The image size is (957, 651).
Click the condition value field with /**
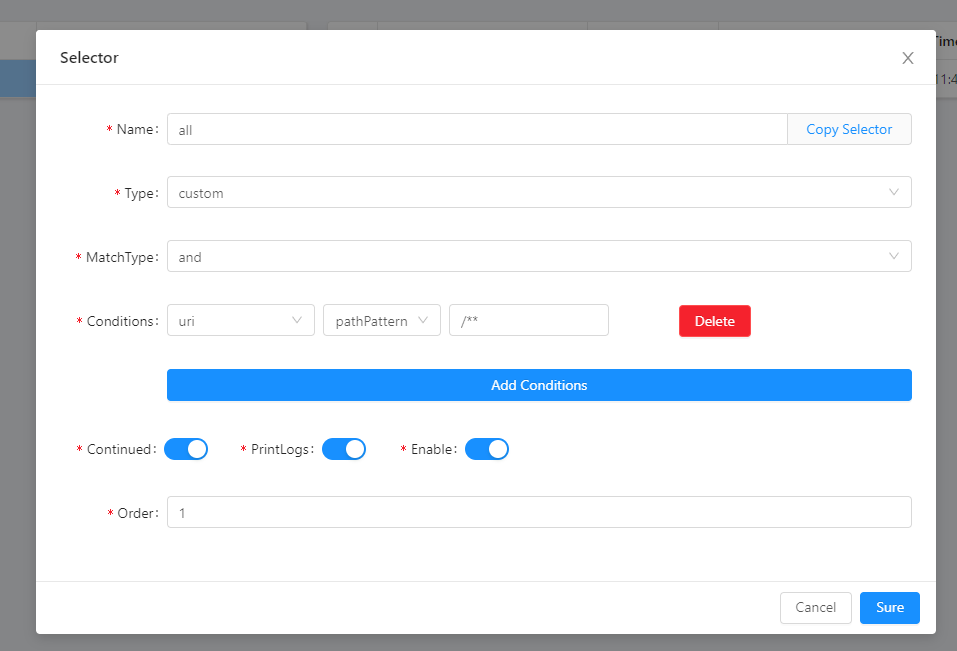(x=529, y=321)
